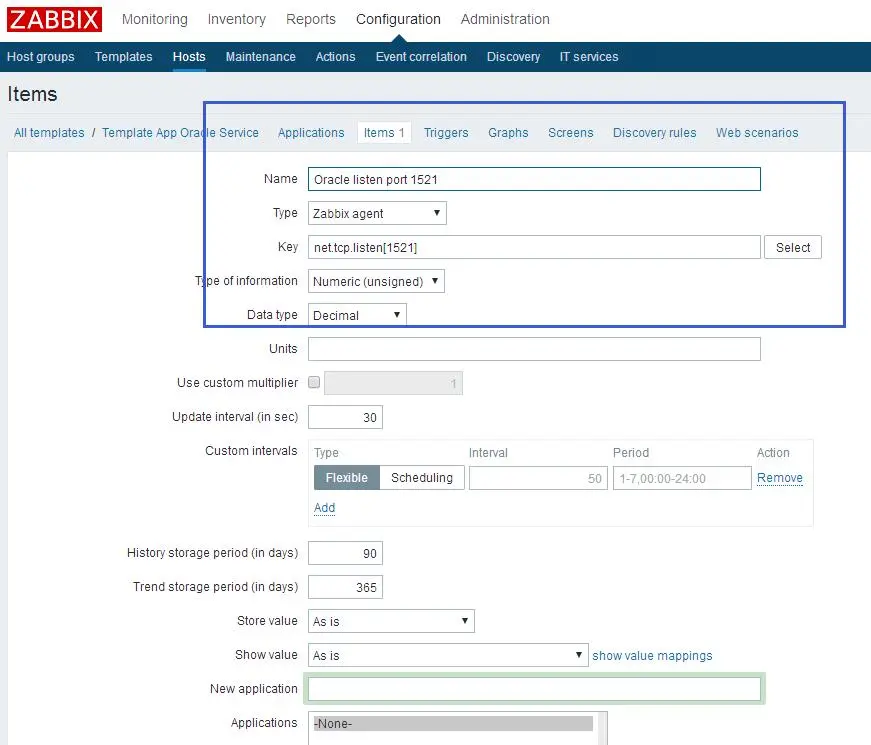The height and width of the screenshot is (745, 871).
Task: Expand the Store value dropdown
Action: tap(391, 621)
